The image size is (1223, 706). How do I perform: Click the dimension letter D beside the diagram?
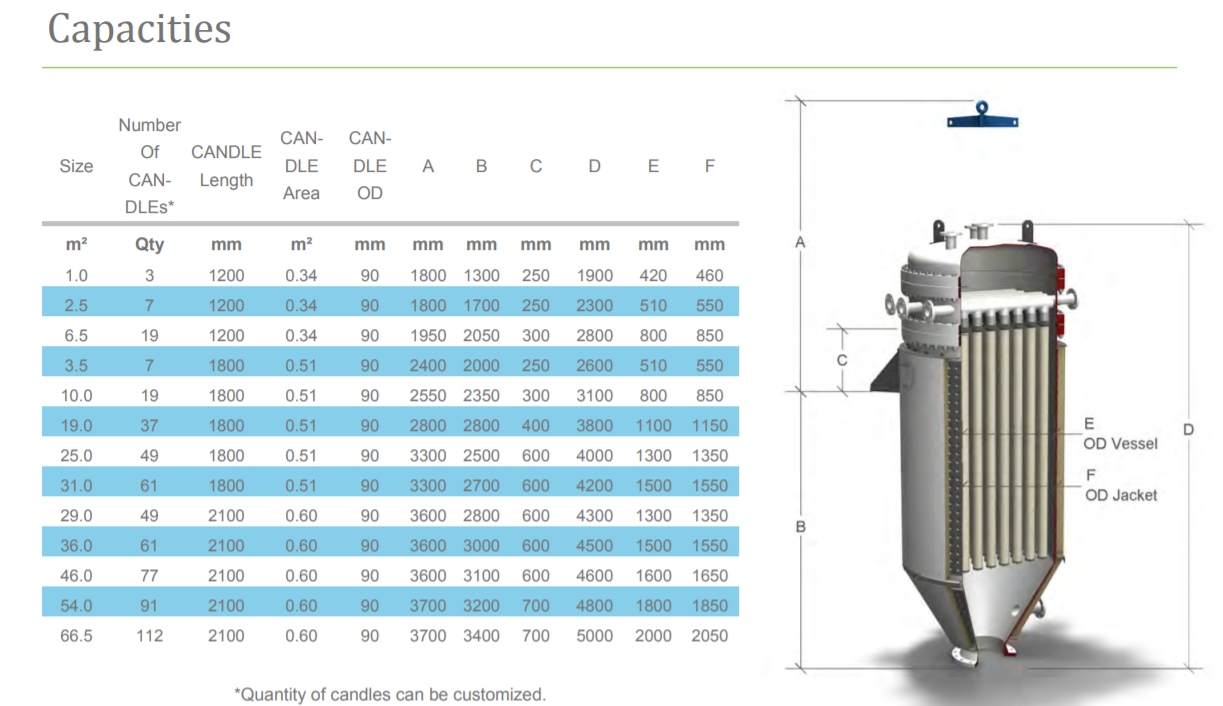click(x=1188, y=430)
